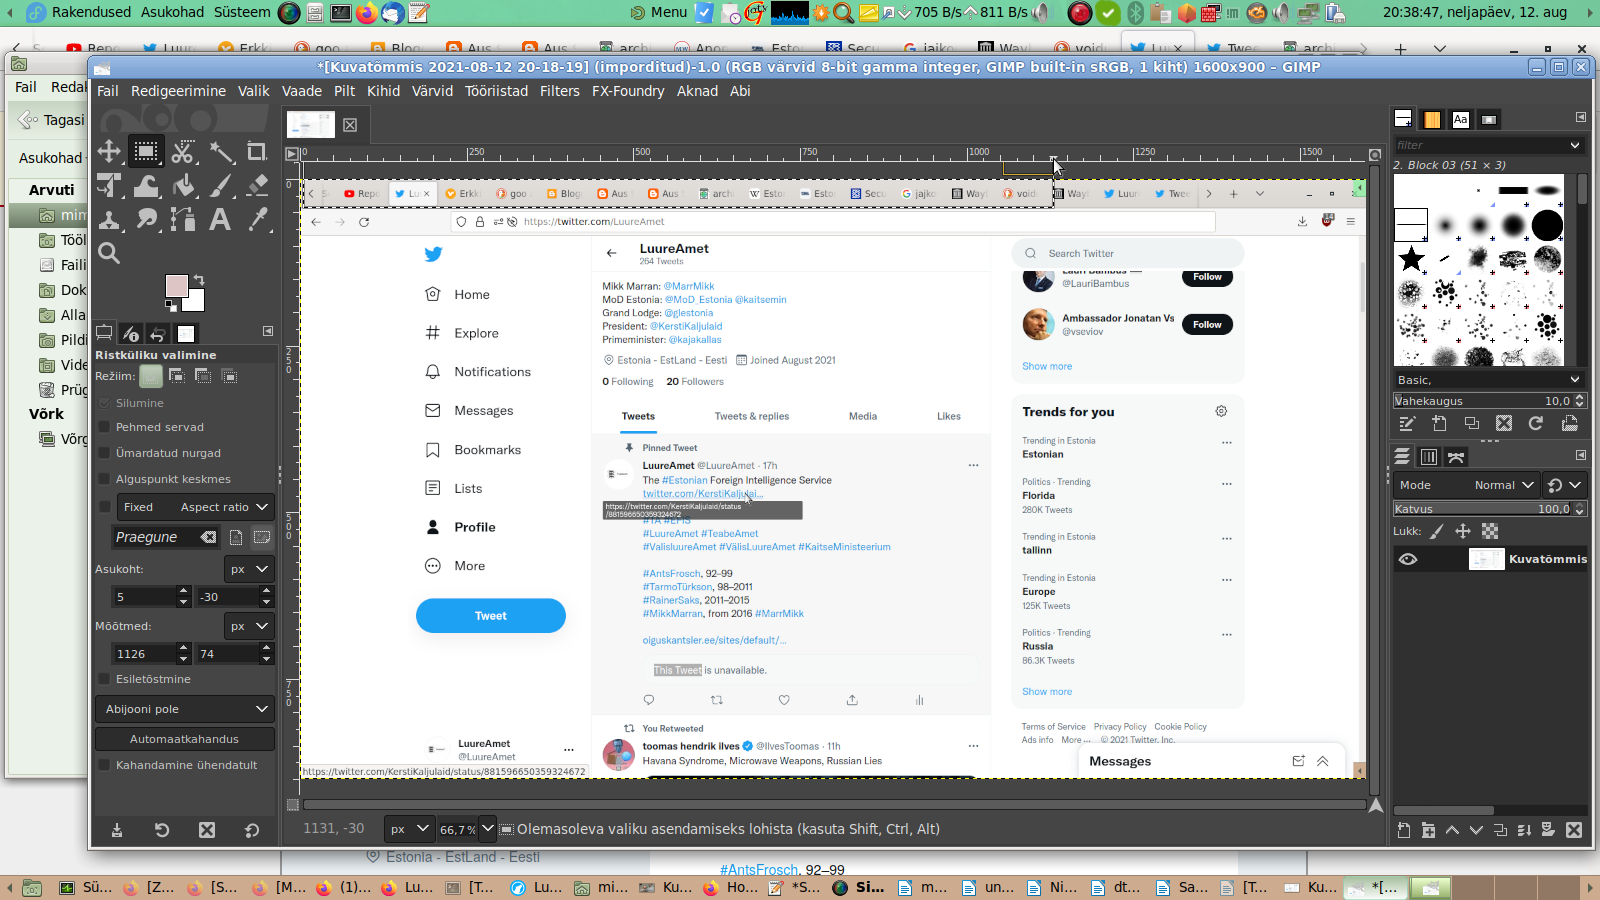
Task: Open the Mõõtmed unit px dropdown
Action: [x=249, y=626]
